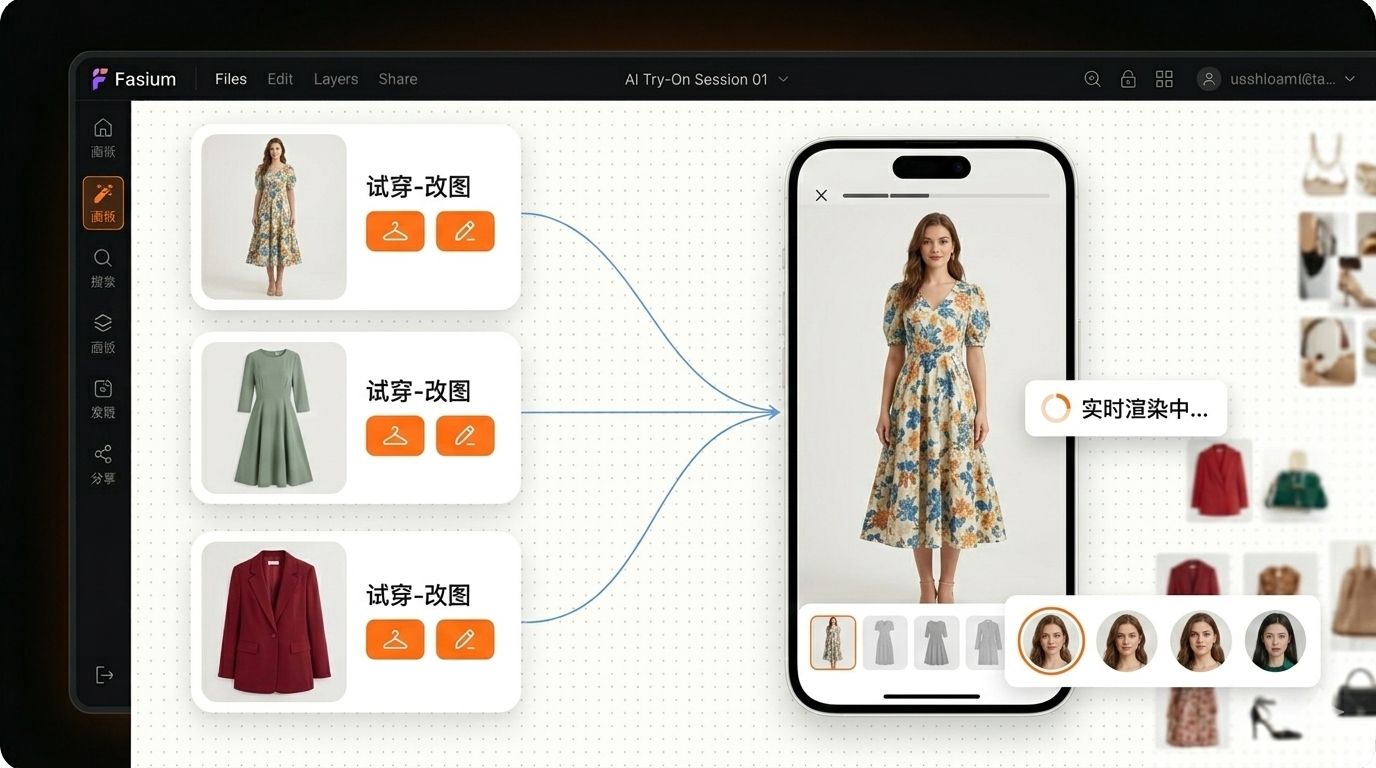Select the gray coat thumbnail in phone strip
1376x768 pixels.
pos(986,642)
